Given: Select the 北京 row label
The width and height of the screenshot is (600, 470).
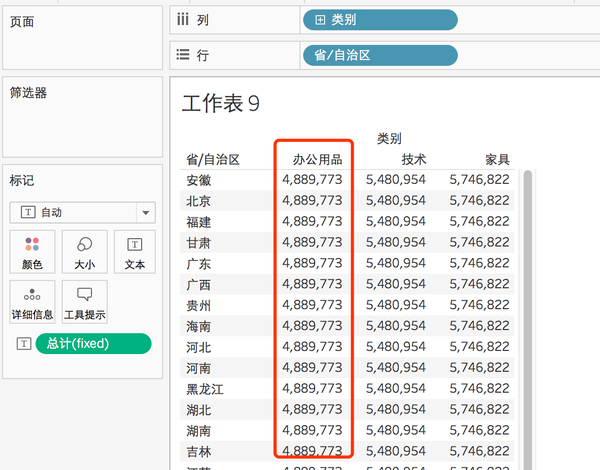Looking at the screenshot, I should pos(199,201).
